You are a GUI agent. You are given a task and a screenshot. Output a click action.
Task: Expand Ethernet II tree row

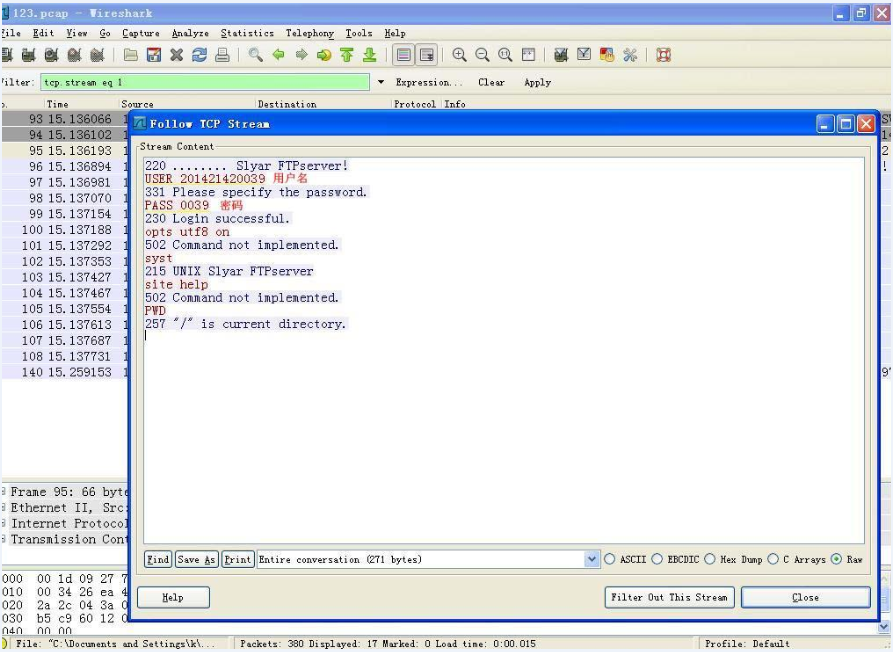click(4, 507)
